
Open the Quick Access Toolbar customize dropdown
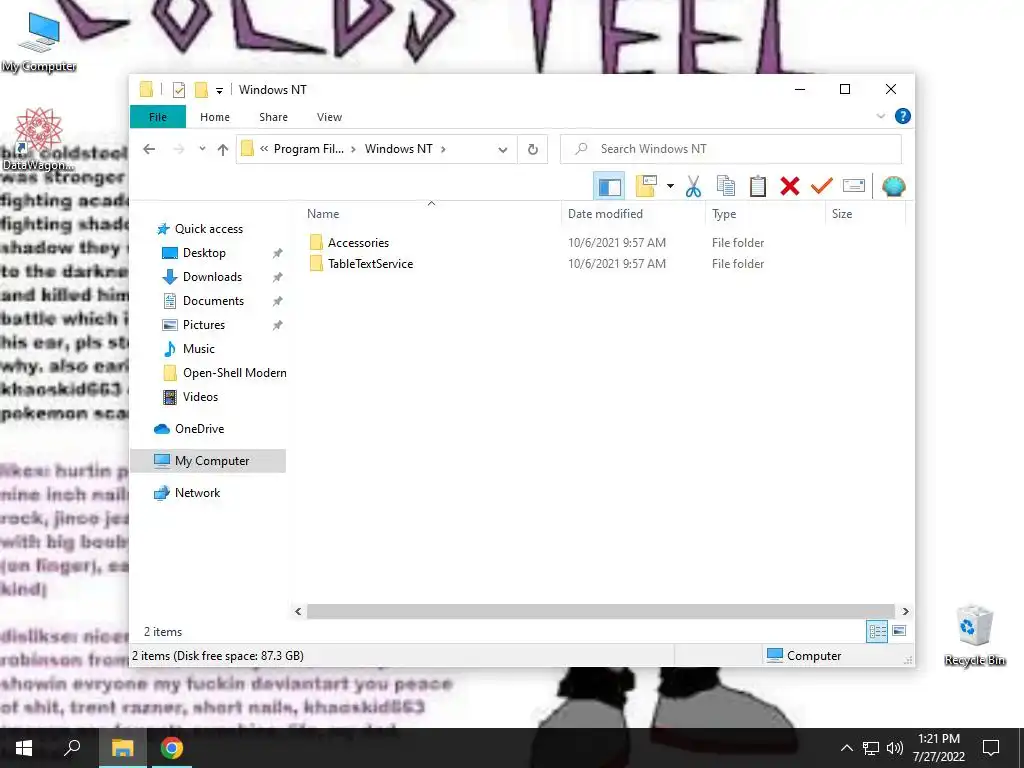tap(219, 90)
